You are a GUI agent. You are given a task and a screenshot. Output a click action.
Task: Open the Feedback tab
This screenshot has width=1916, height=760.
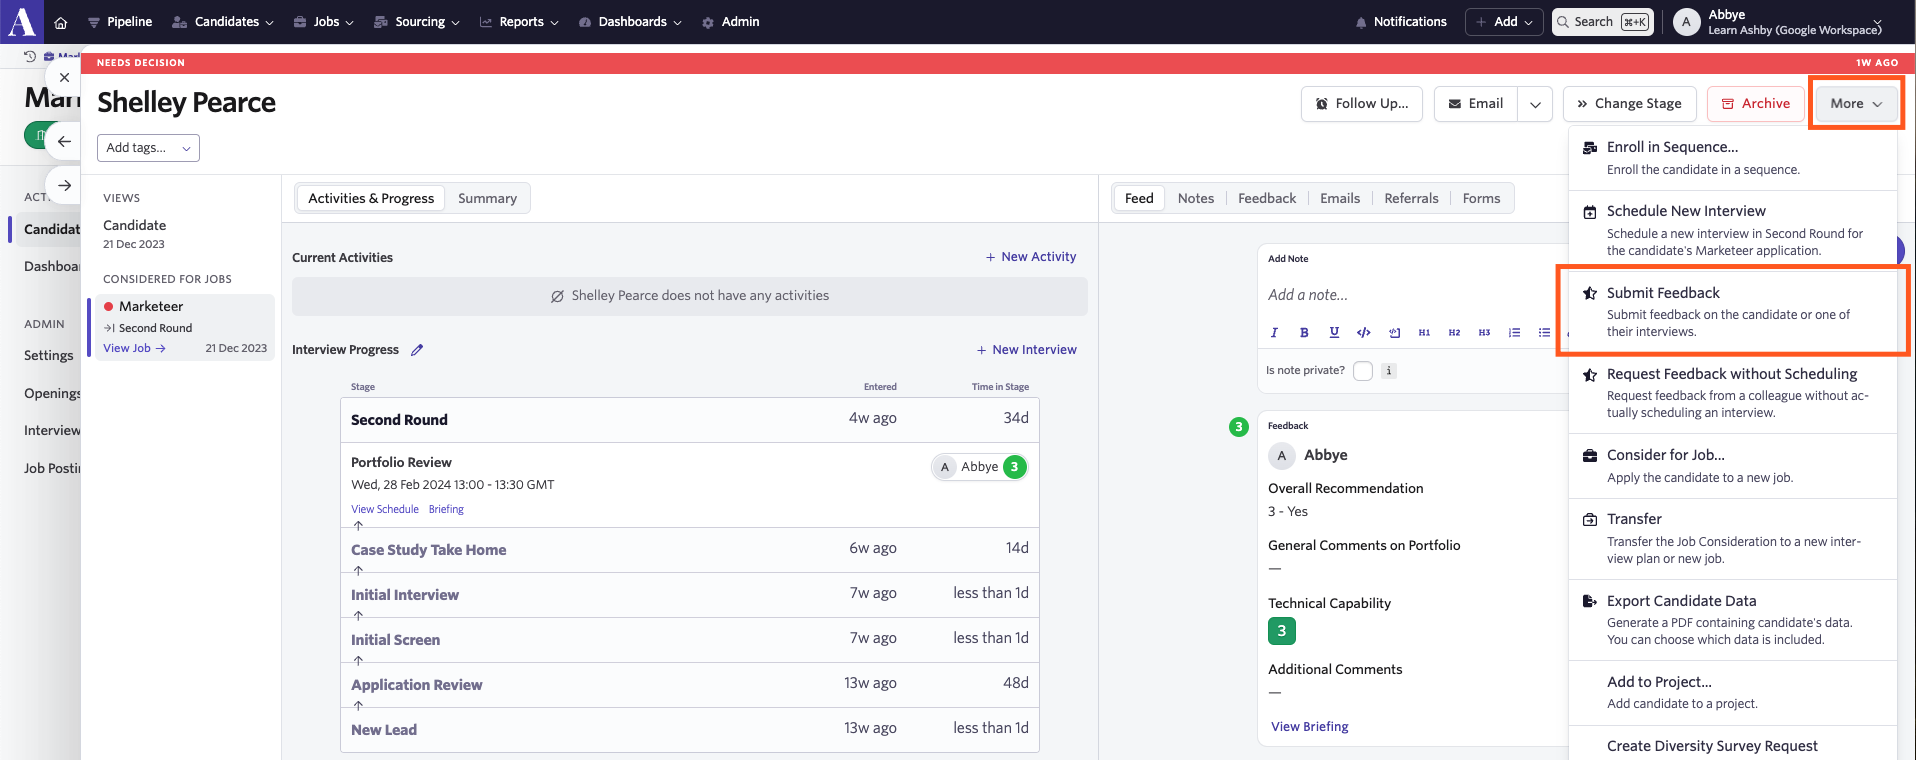coord(1266,198)
